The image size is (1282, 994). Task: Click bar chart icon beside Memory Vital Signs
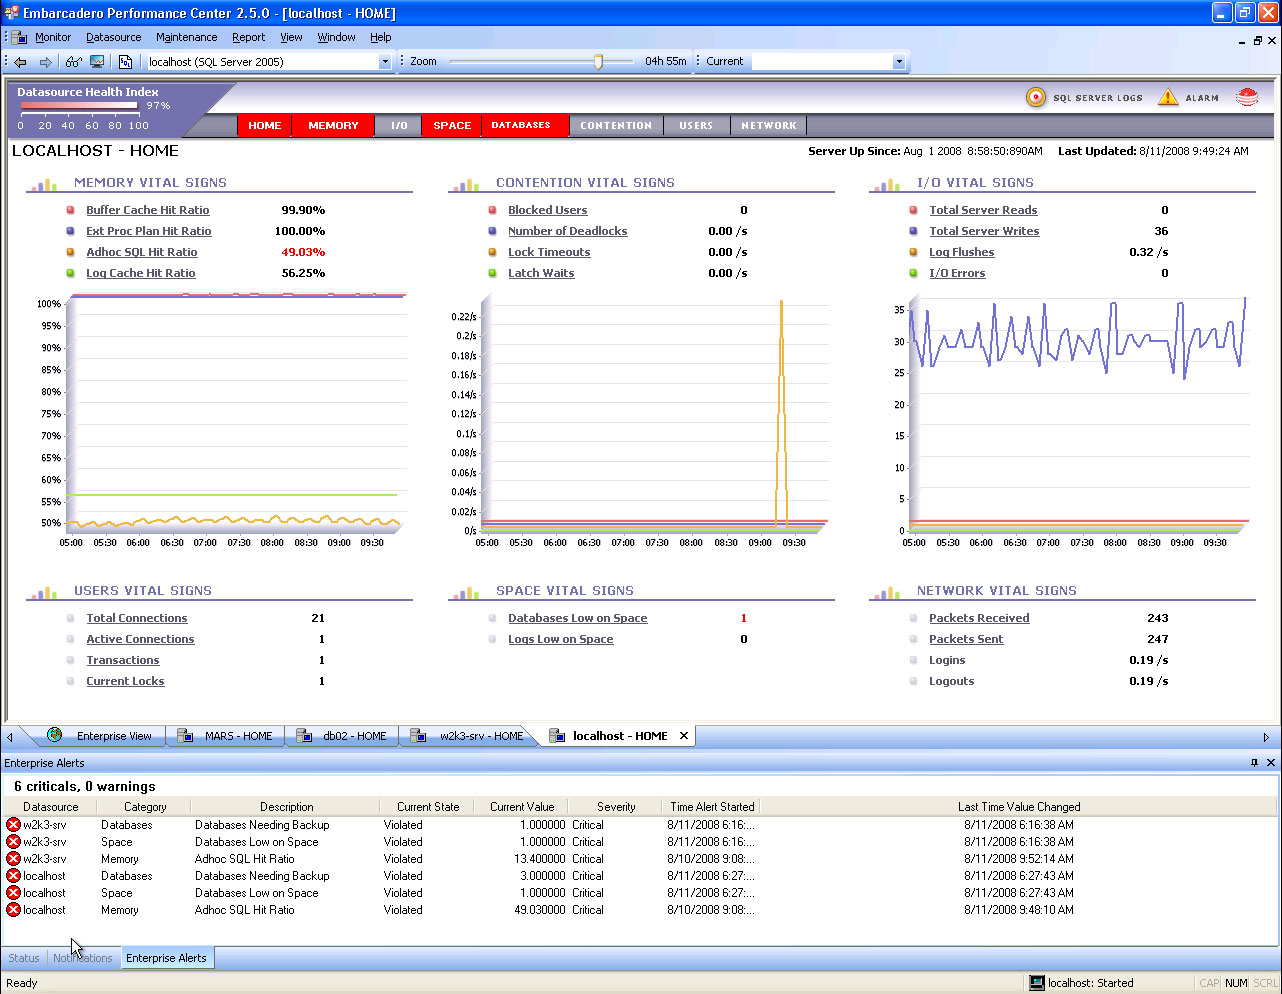coord(43,184)
